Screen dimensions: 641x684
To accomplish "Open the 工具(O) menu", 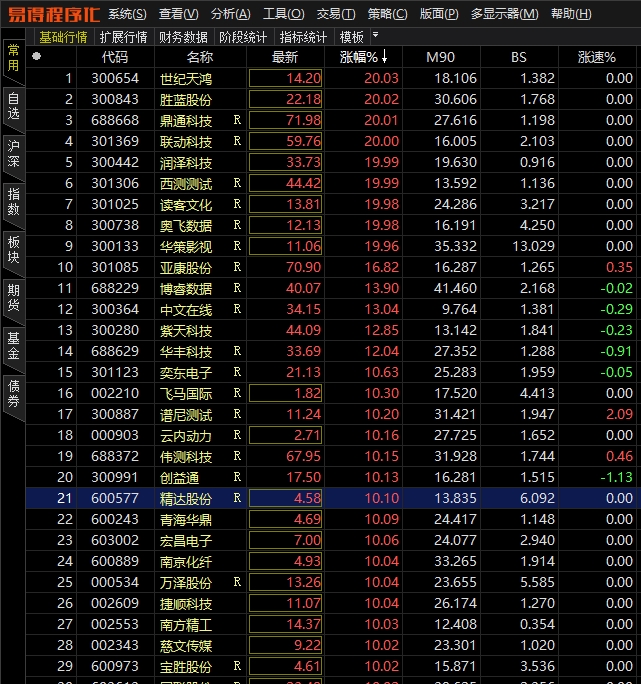I will [284, 14].
